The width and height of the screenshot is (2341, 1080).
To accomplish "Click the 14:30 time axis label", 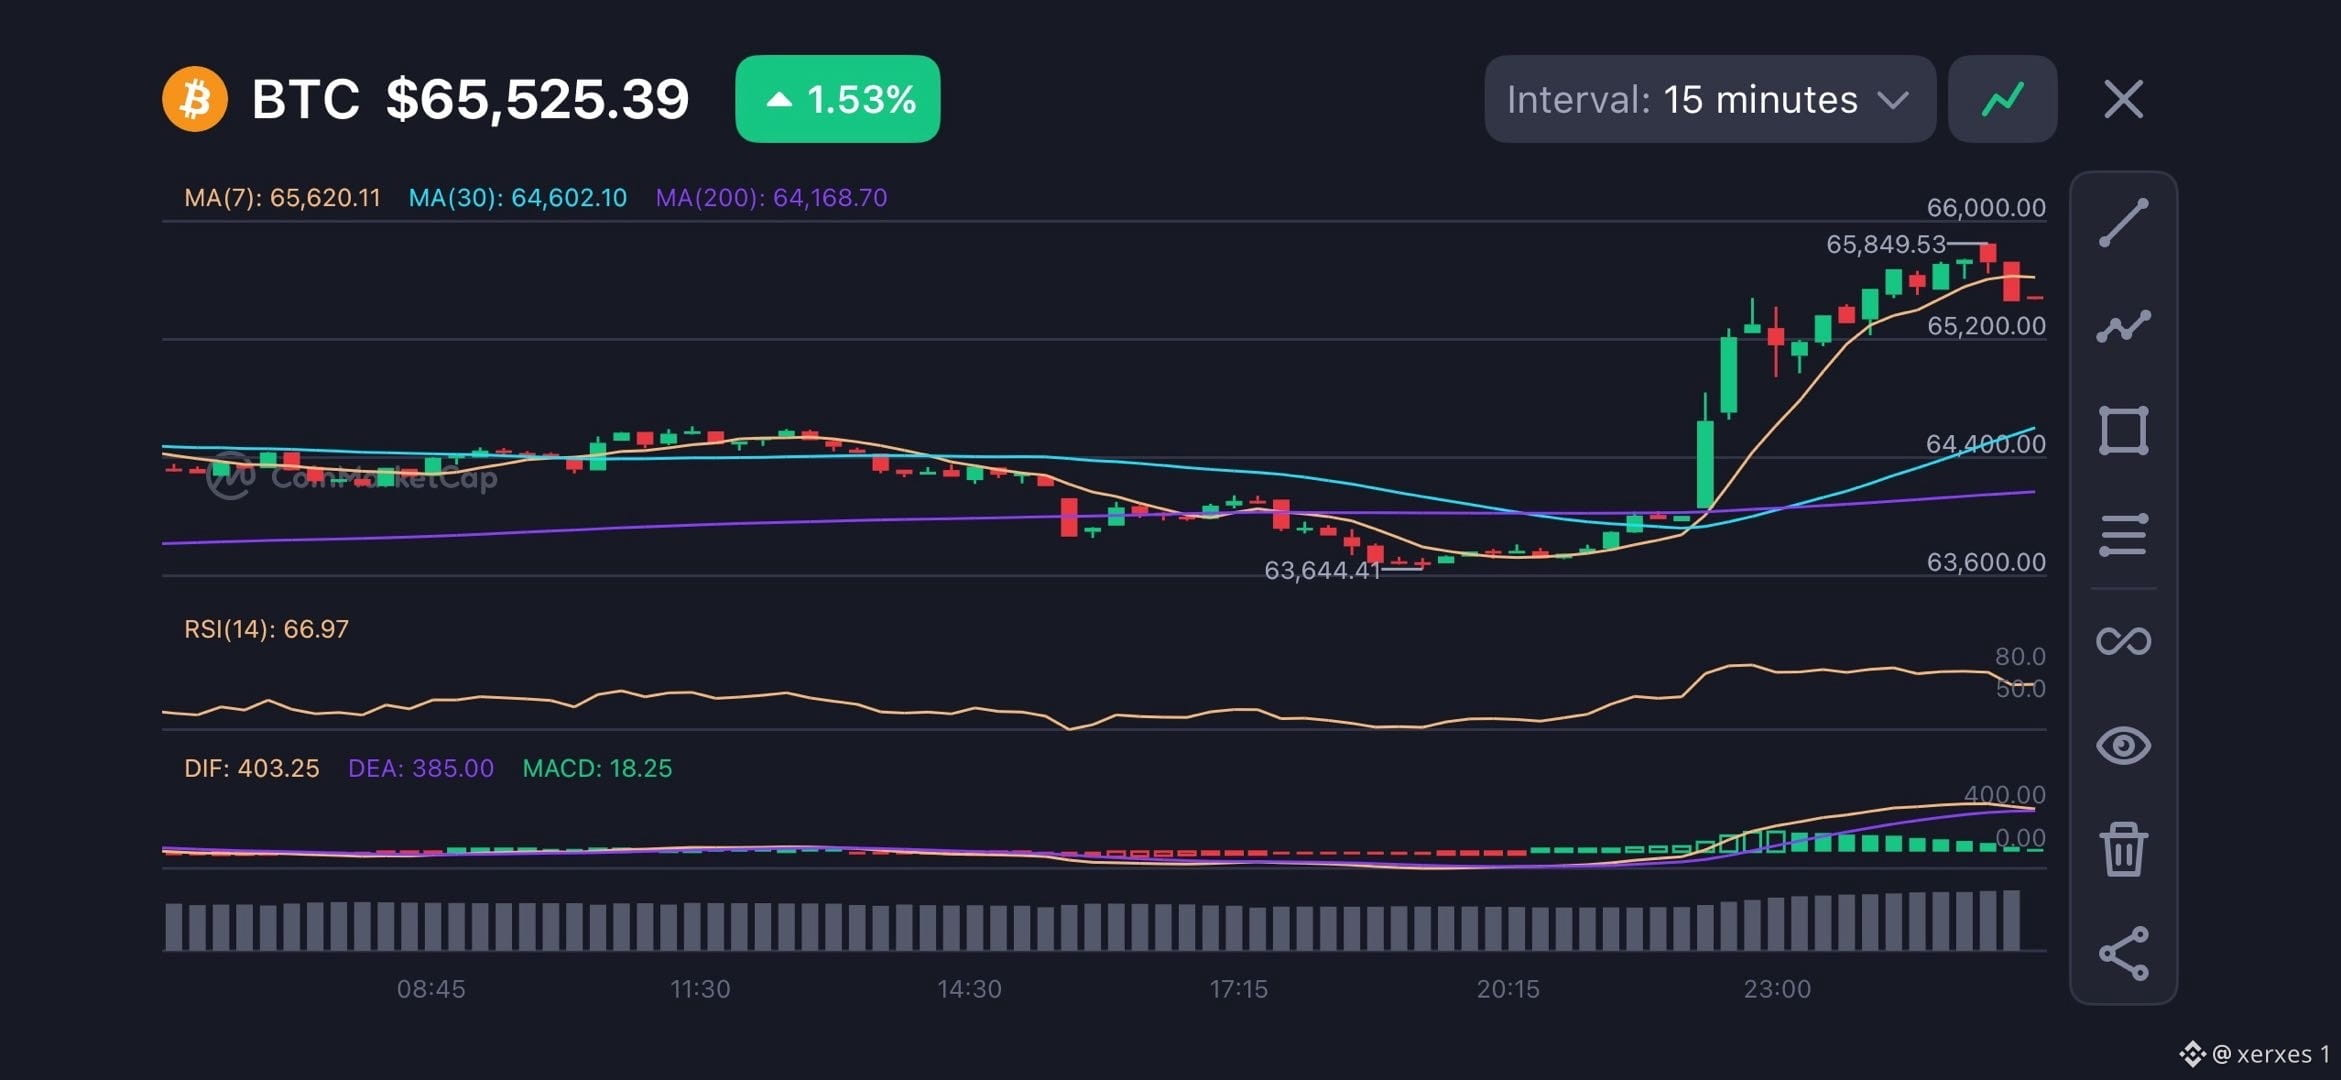I will tap(969, 989).
